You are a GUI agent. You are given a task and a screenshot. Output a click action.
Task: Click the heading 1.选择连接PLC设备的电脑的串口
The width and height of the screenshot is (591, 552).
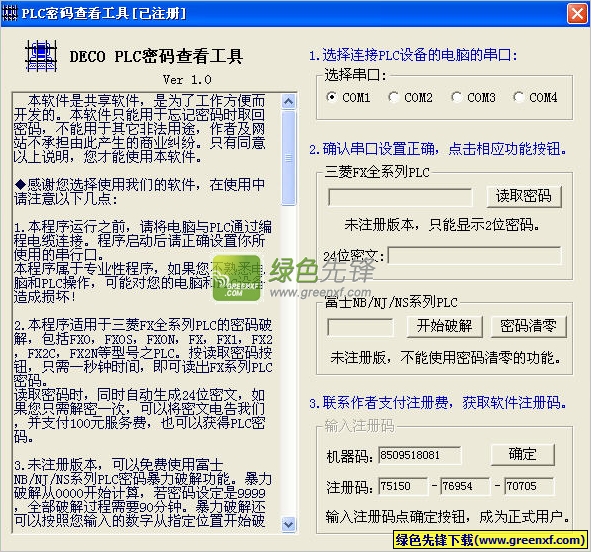(x=413, y=55)
